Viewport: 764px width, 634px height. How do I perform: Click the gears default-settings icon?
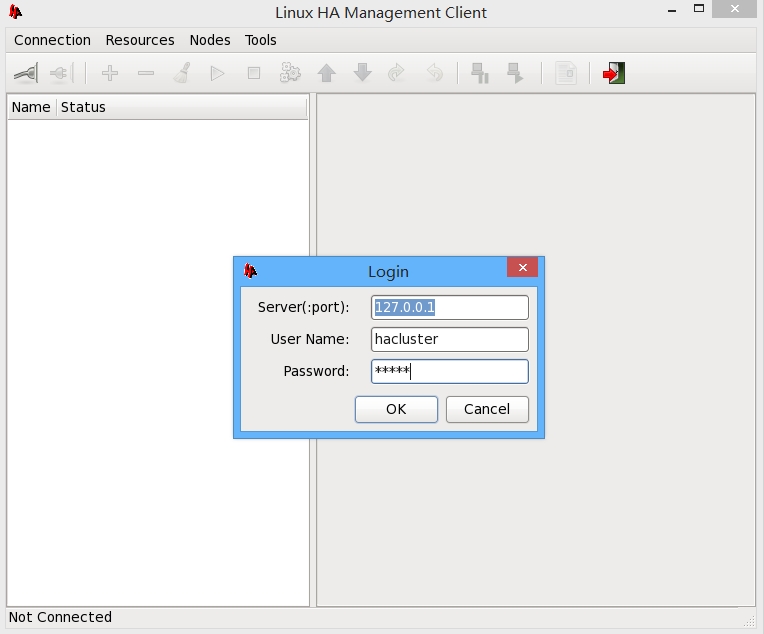[x=290, y=73]
